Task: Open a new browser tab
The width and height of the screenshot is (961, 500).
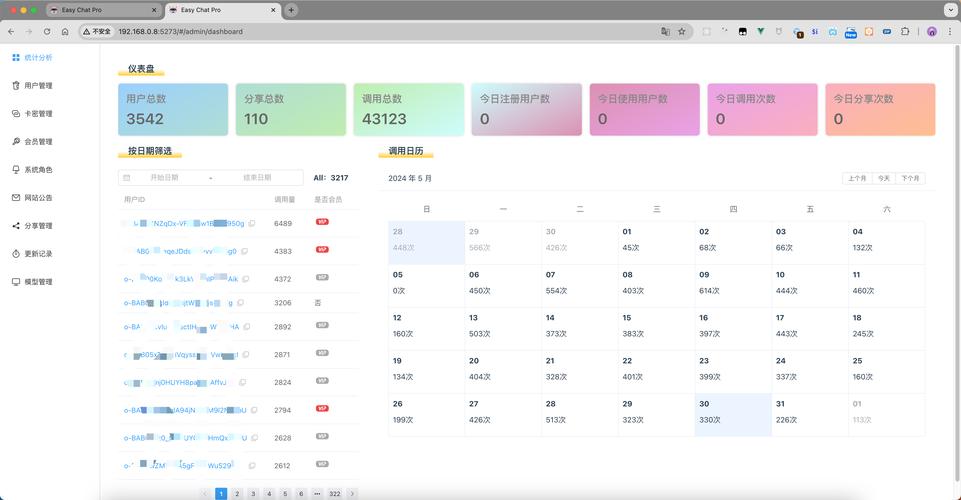Action: [291, 10]
